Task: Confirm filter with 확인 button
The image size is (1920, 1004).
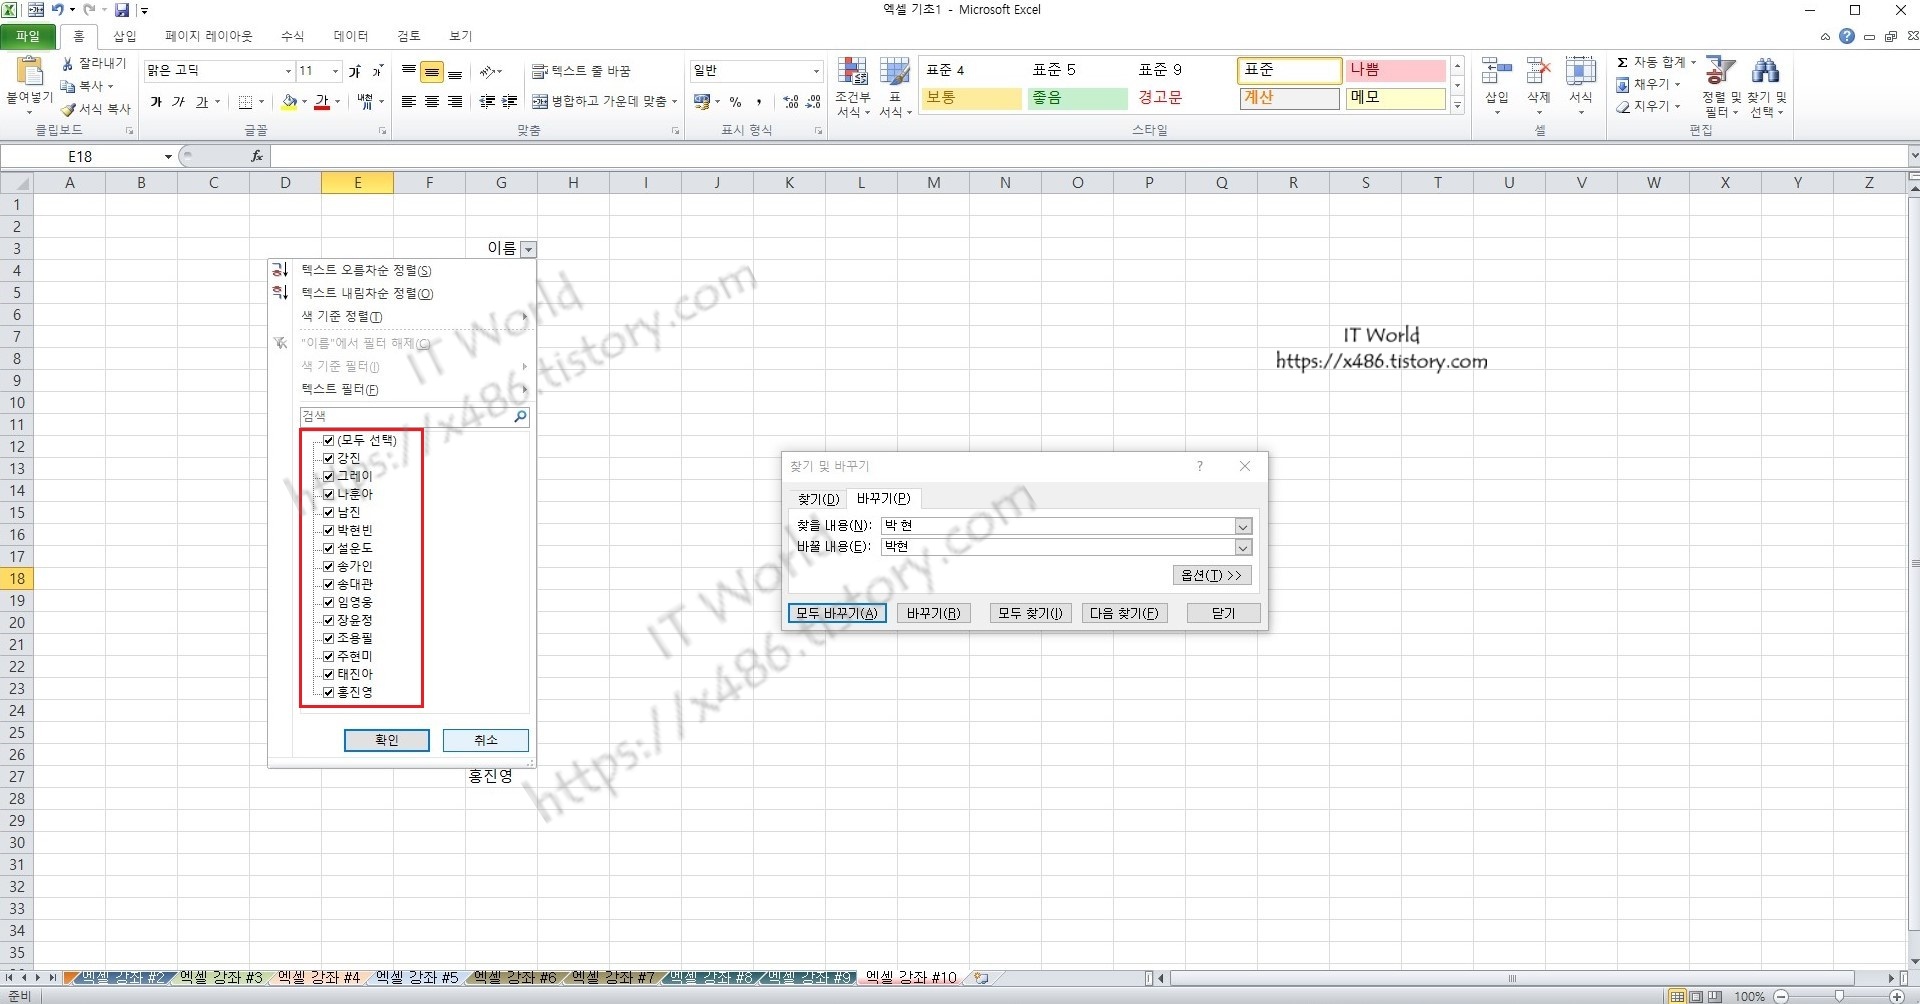Action: click(x=387, y=740)
